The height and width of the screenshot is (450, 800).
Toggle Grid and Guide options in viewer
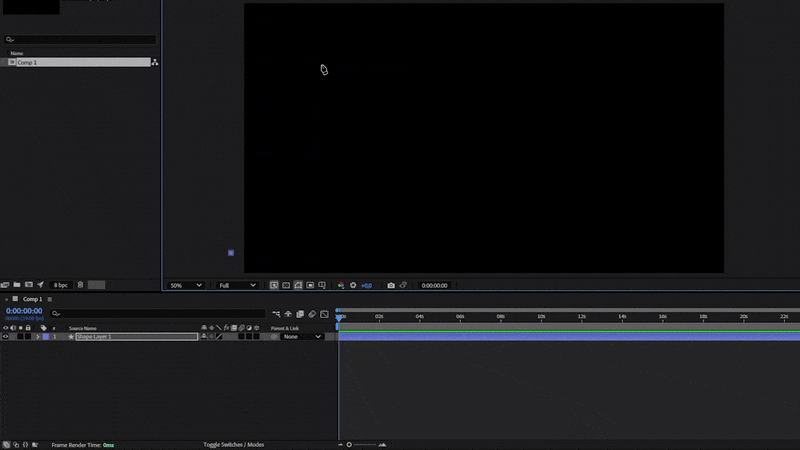[x=322, y=285]
